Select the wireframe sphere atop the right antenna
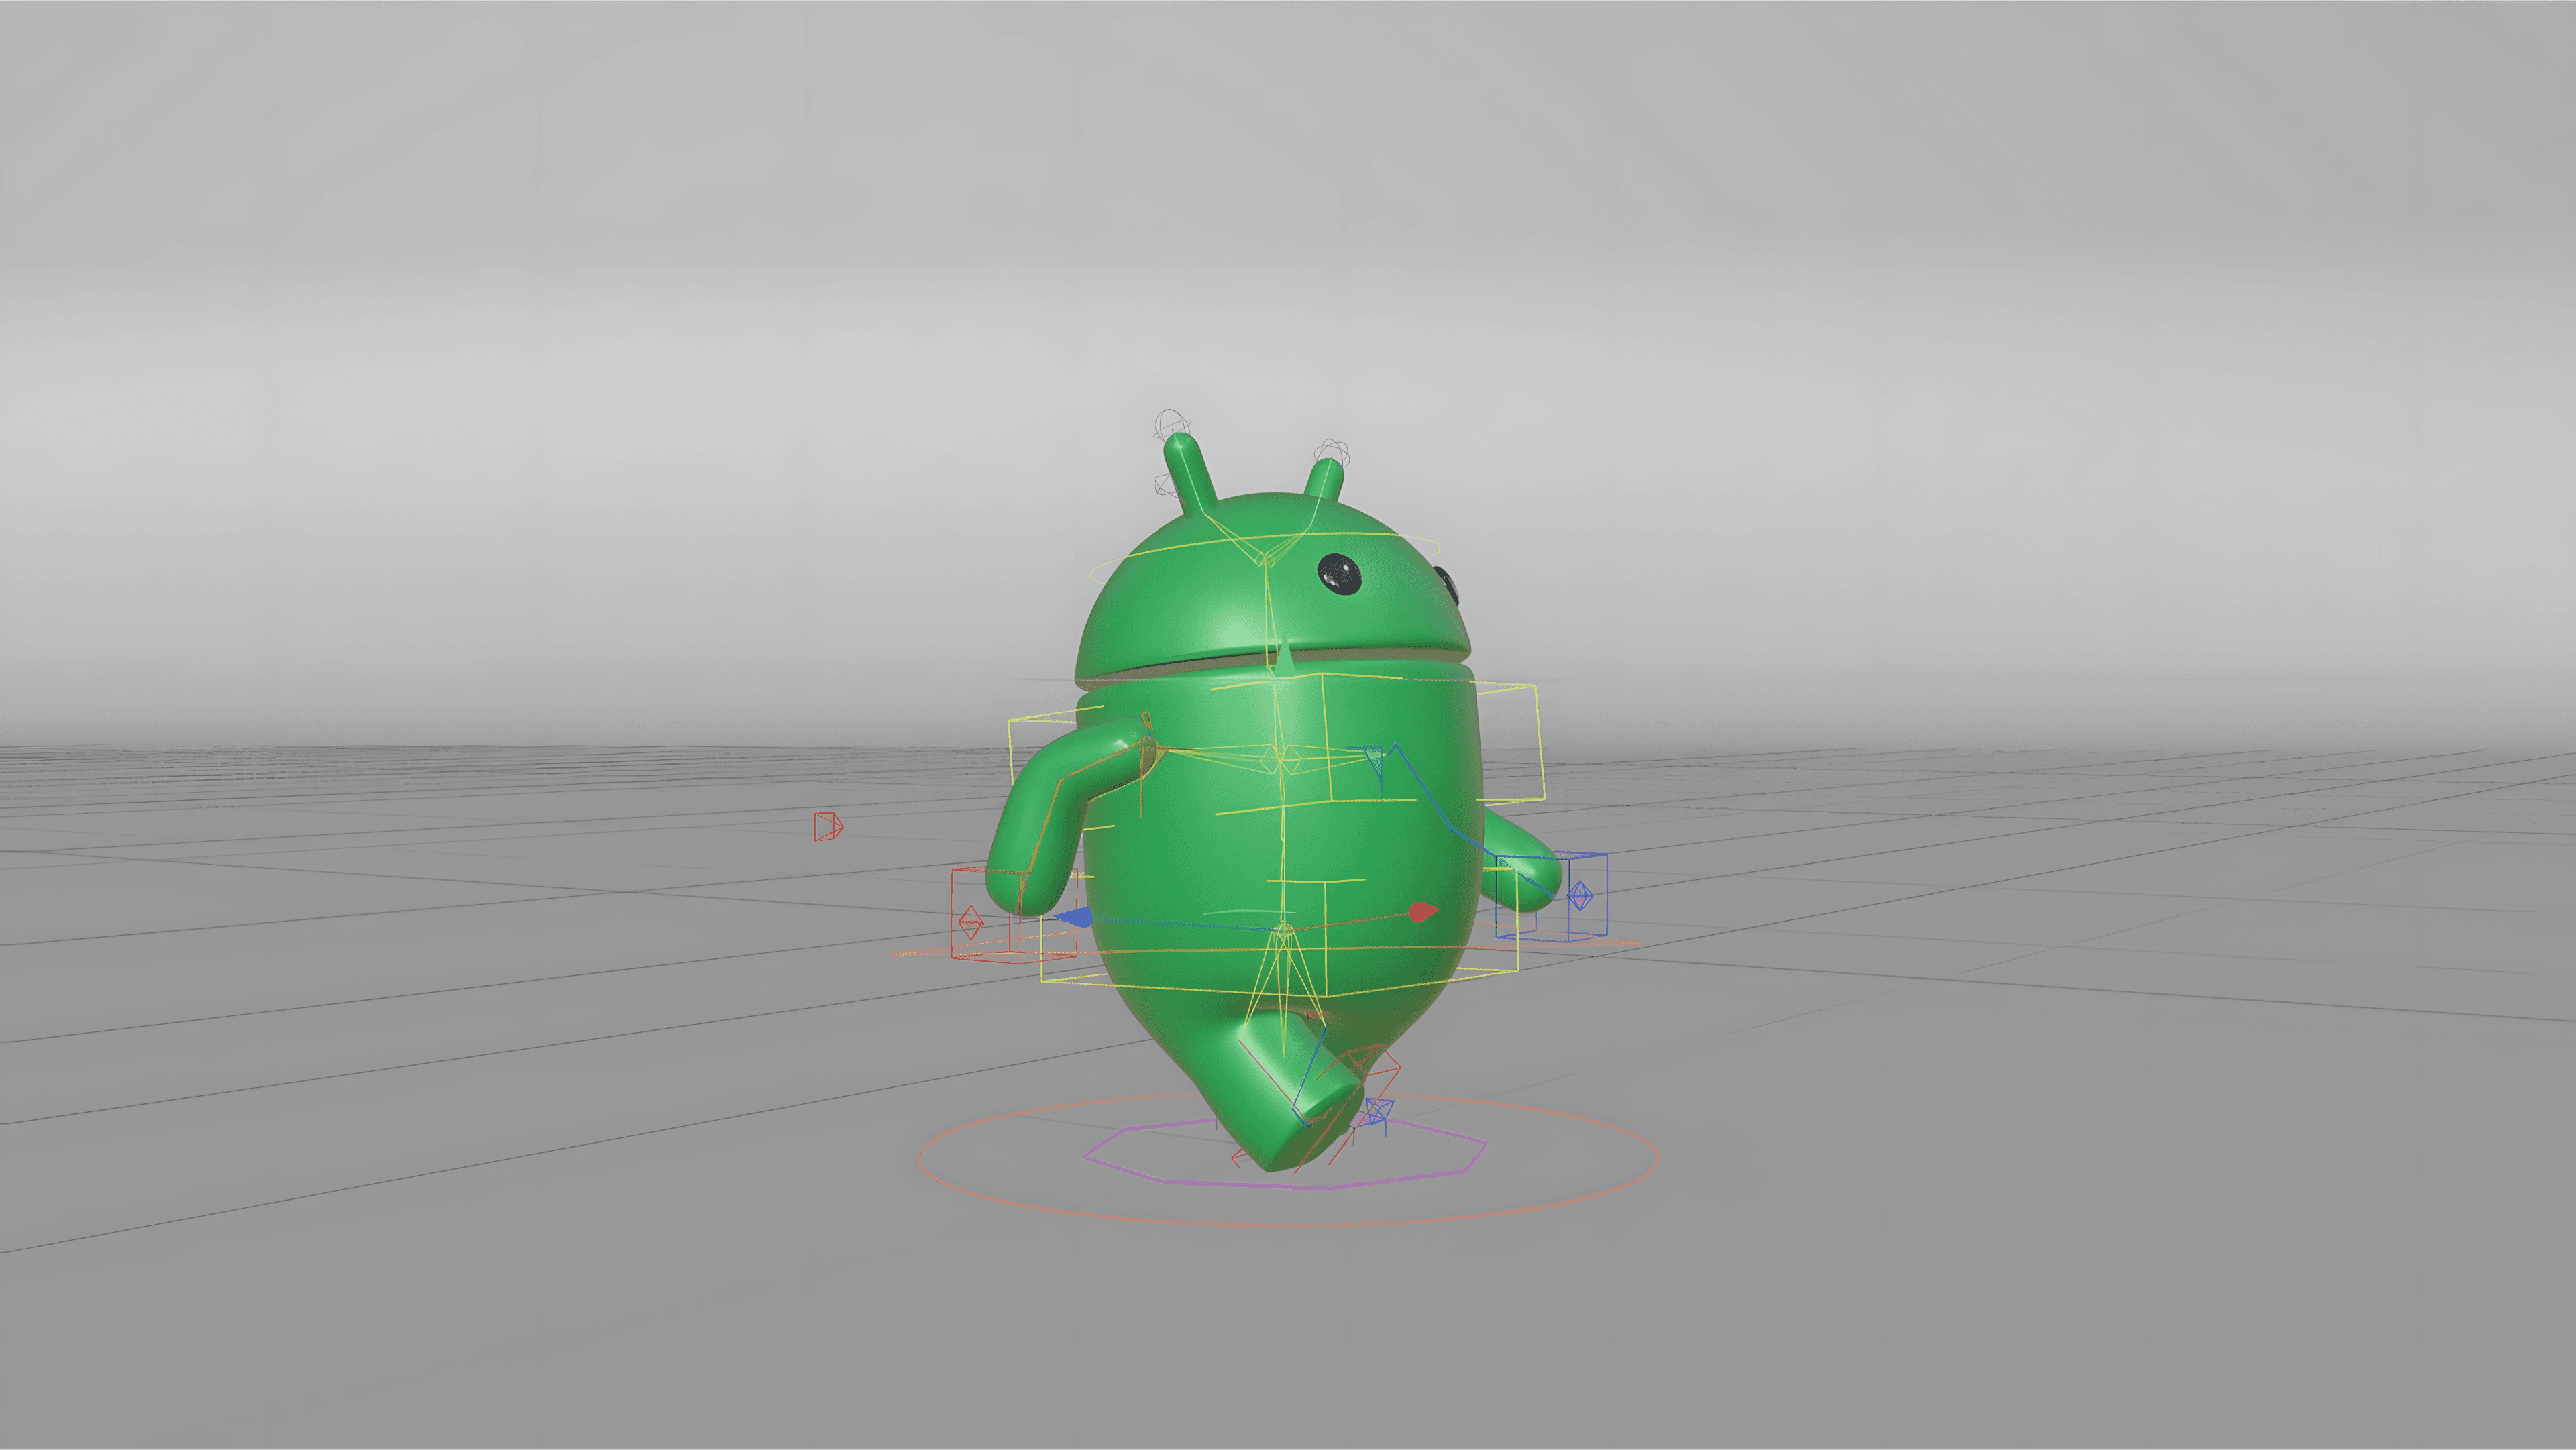Viewport: 2576px width, 1450px height. click(x=1332, y=452)
